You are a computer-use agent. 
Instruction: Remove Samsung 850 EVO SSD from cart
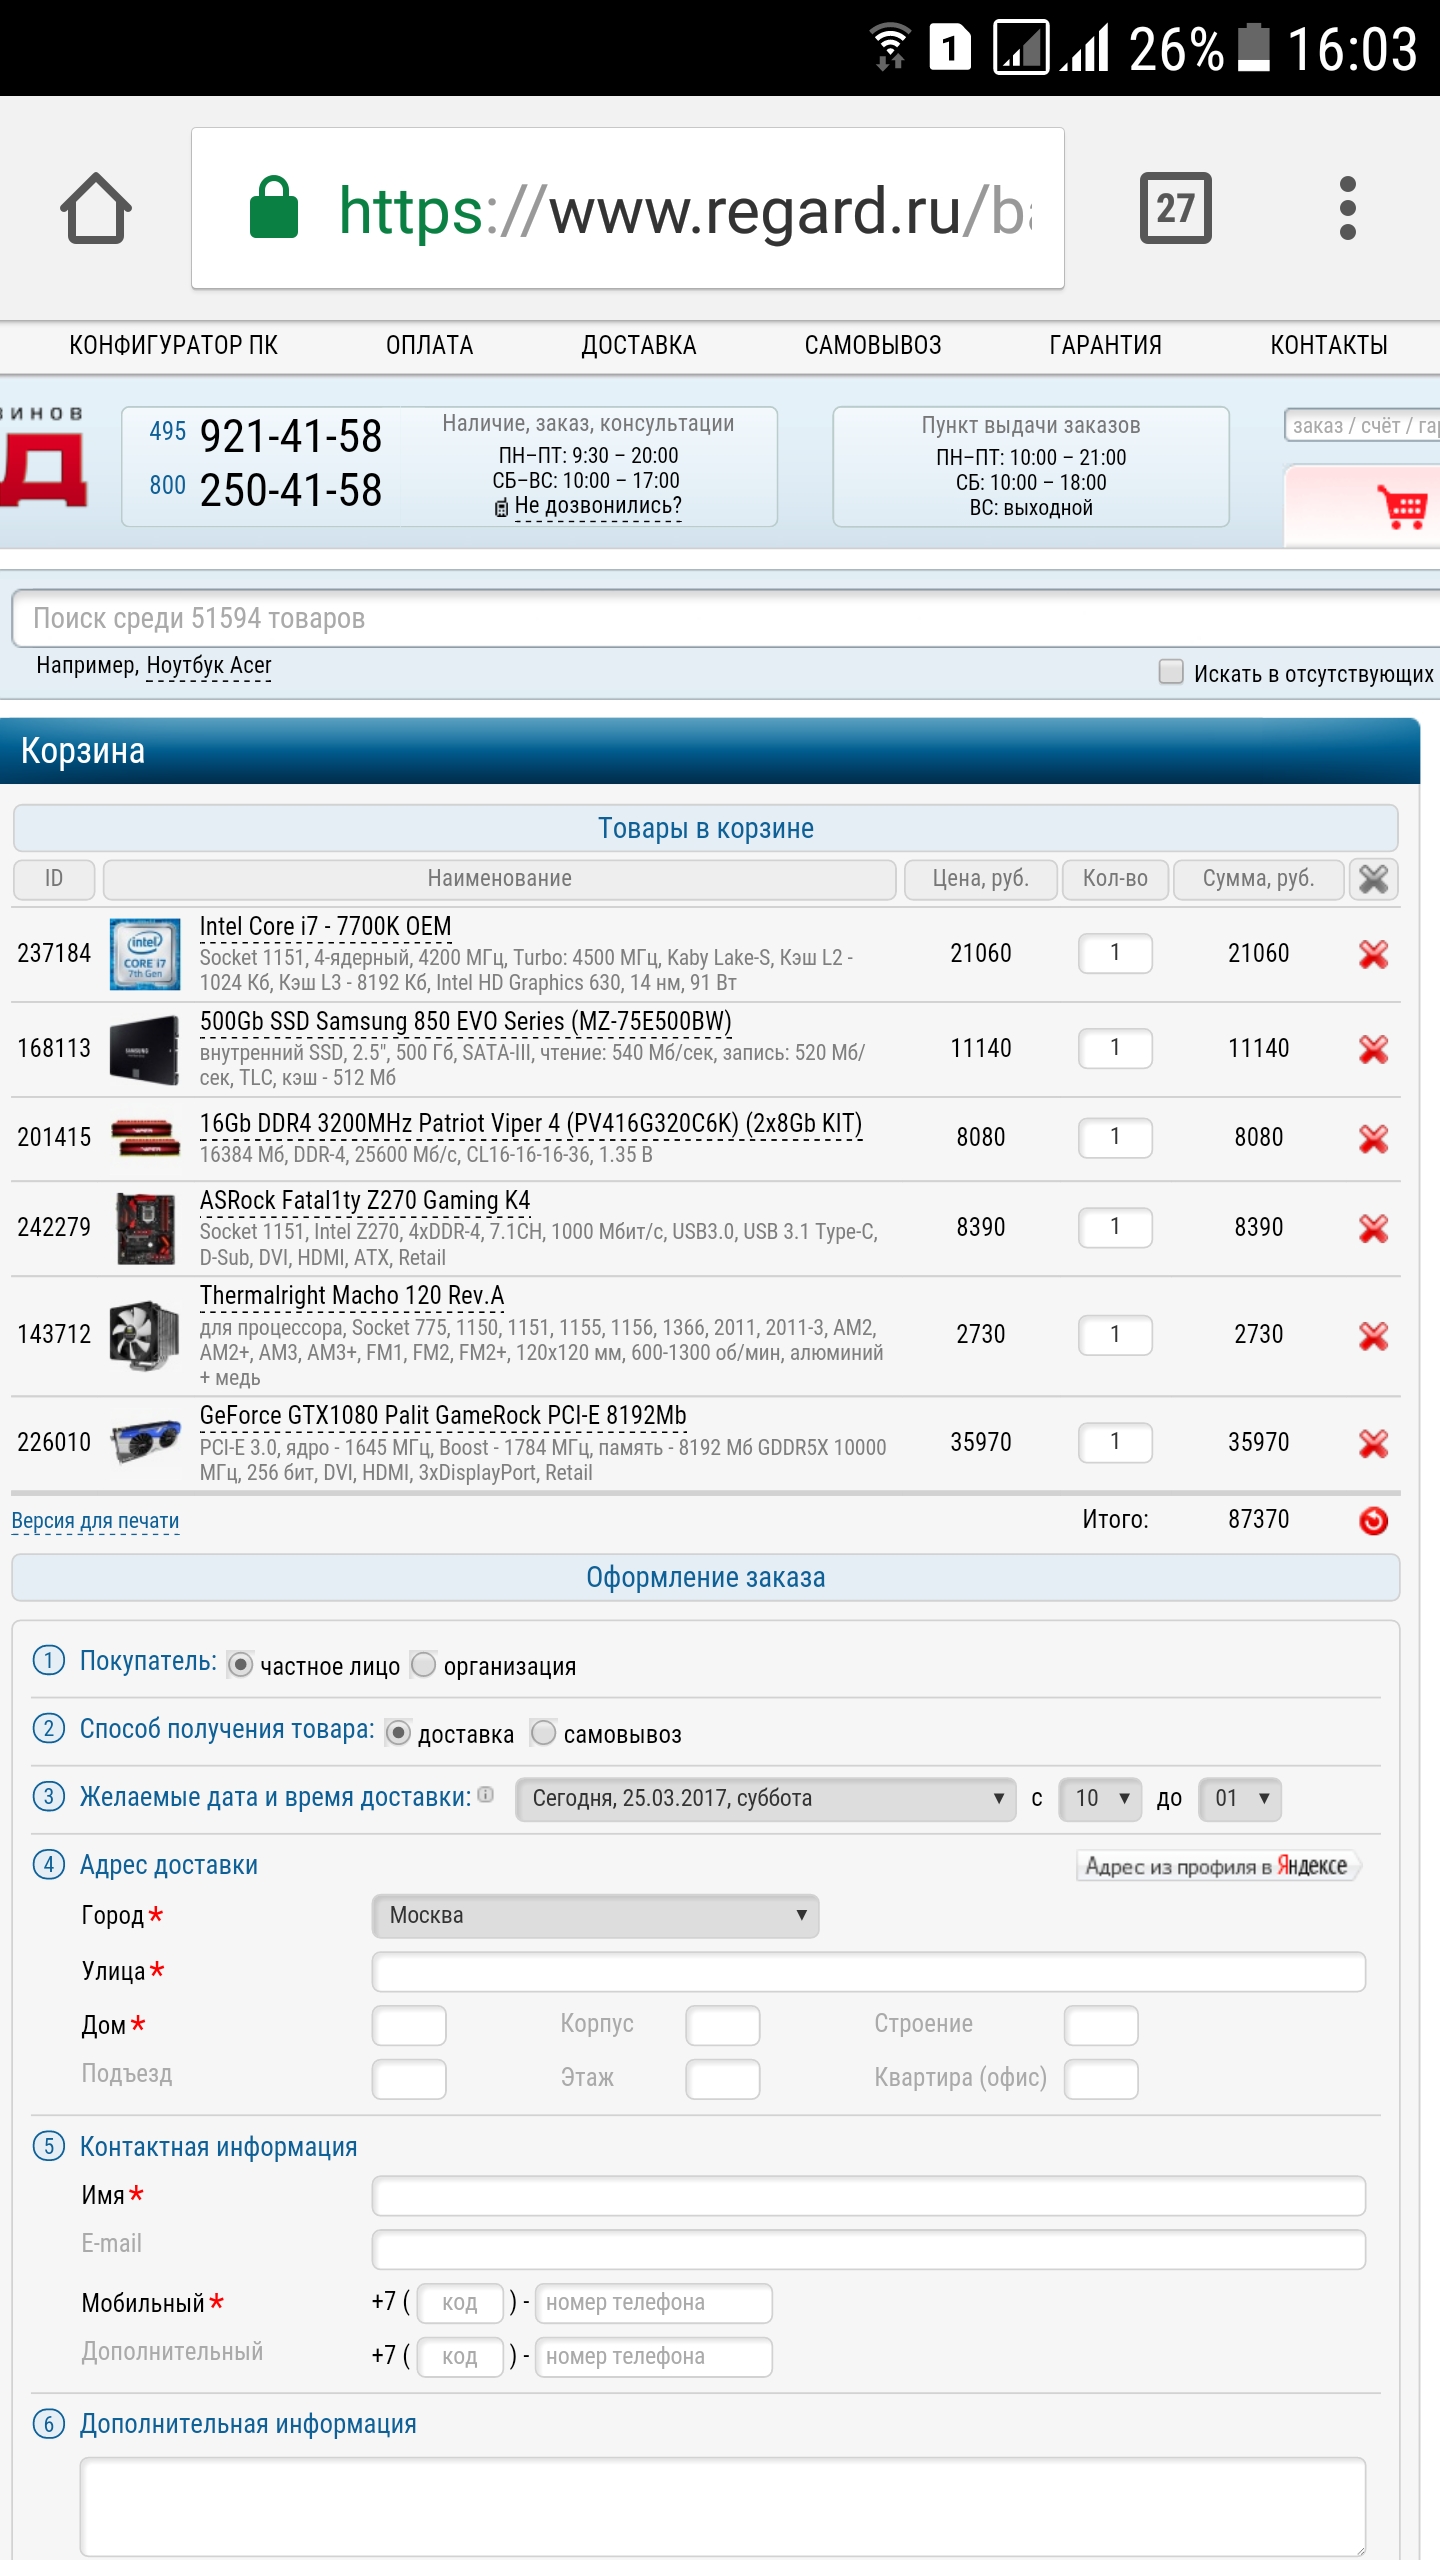[x=1373, y=1049]
